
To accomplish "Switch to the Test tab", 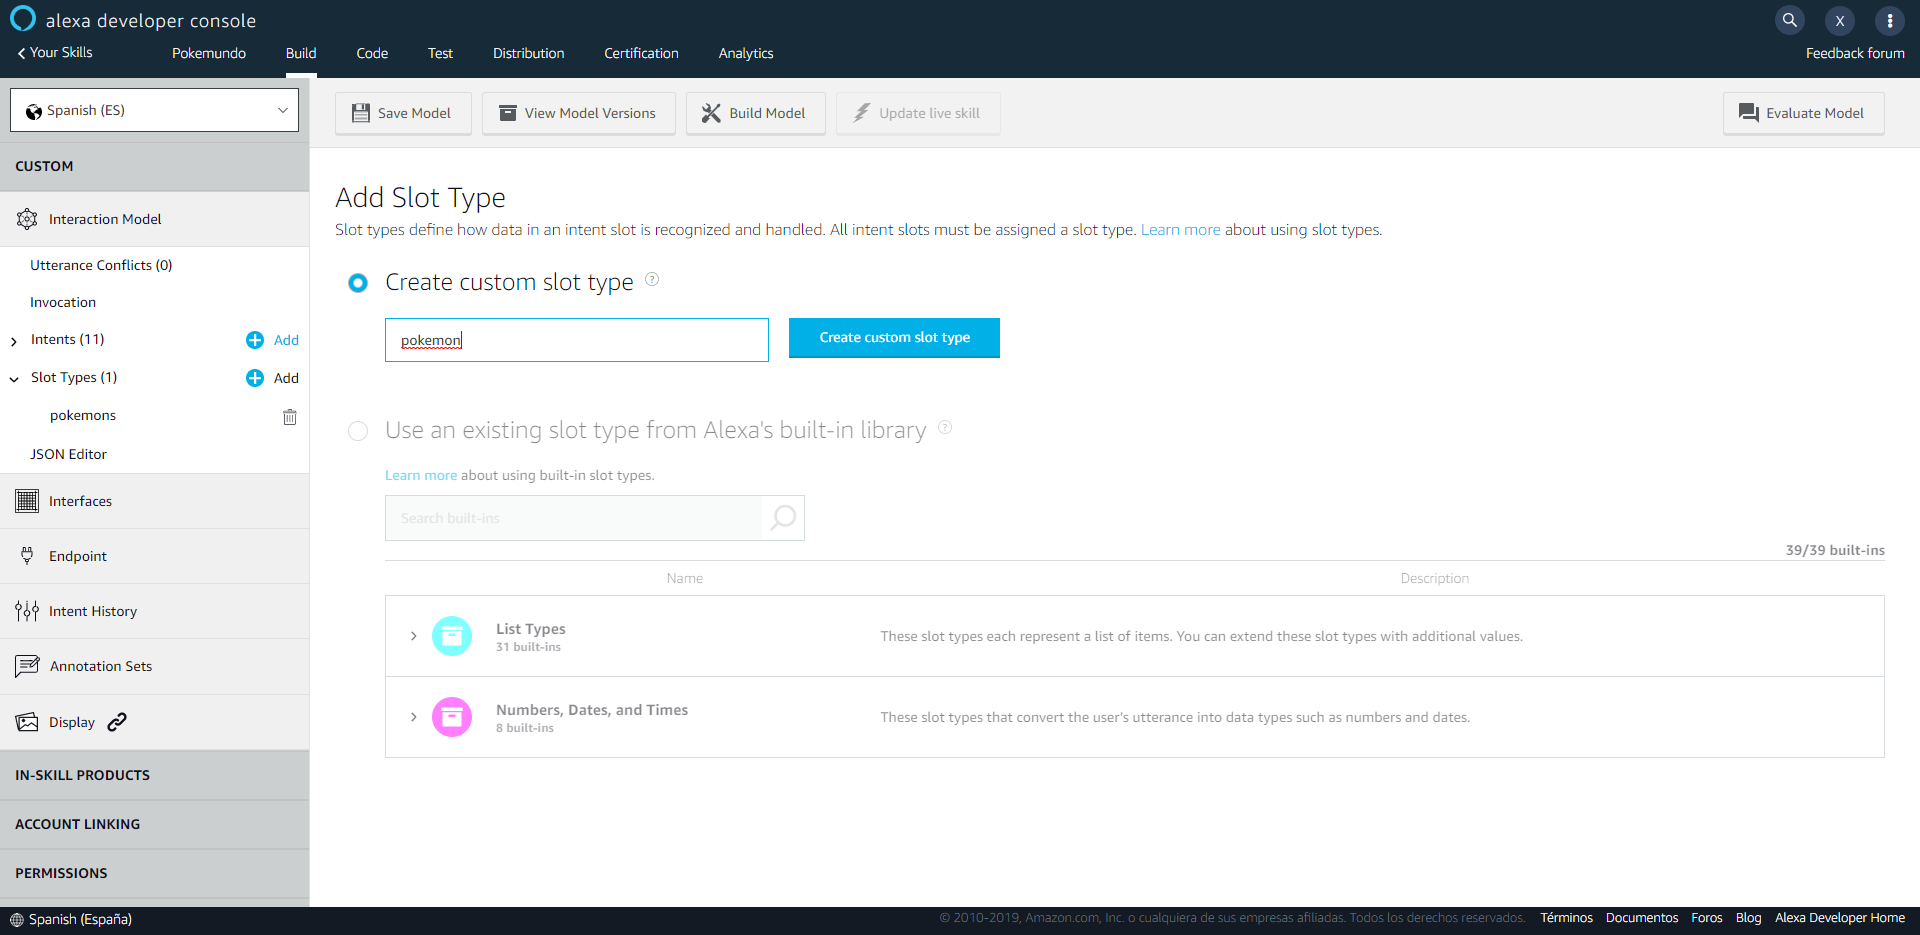I will (440, 53).
